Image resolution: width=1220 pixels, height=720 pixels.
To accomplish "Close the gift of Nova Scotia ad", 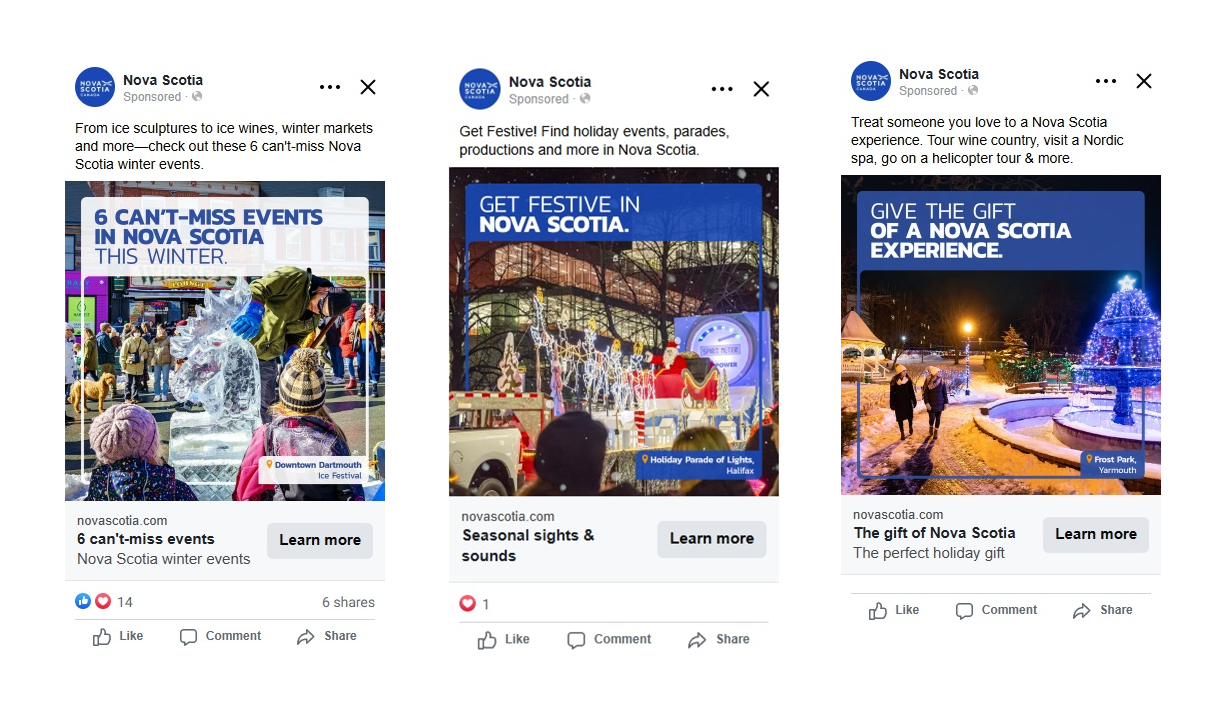I will point(1144,81).
